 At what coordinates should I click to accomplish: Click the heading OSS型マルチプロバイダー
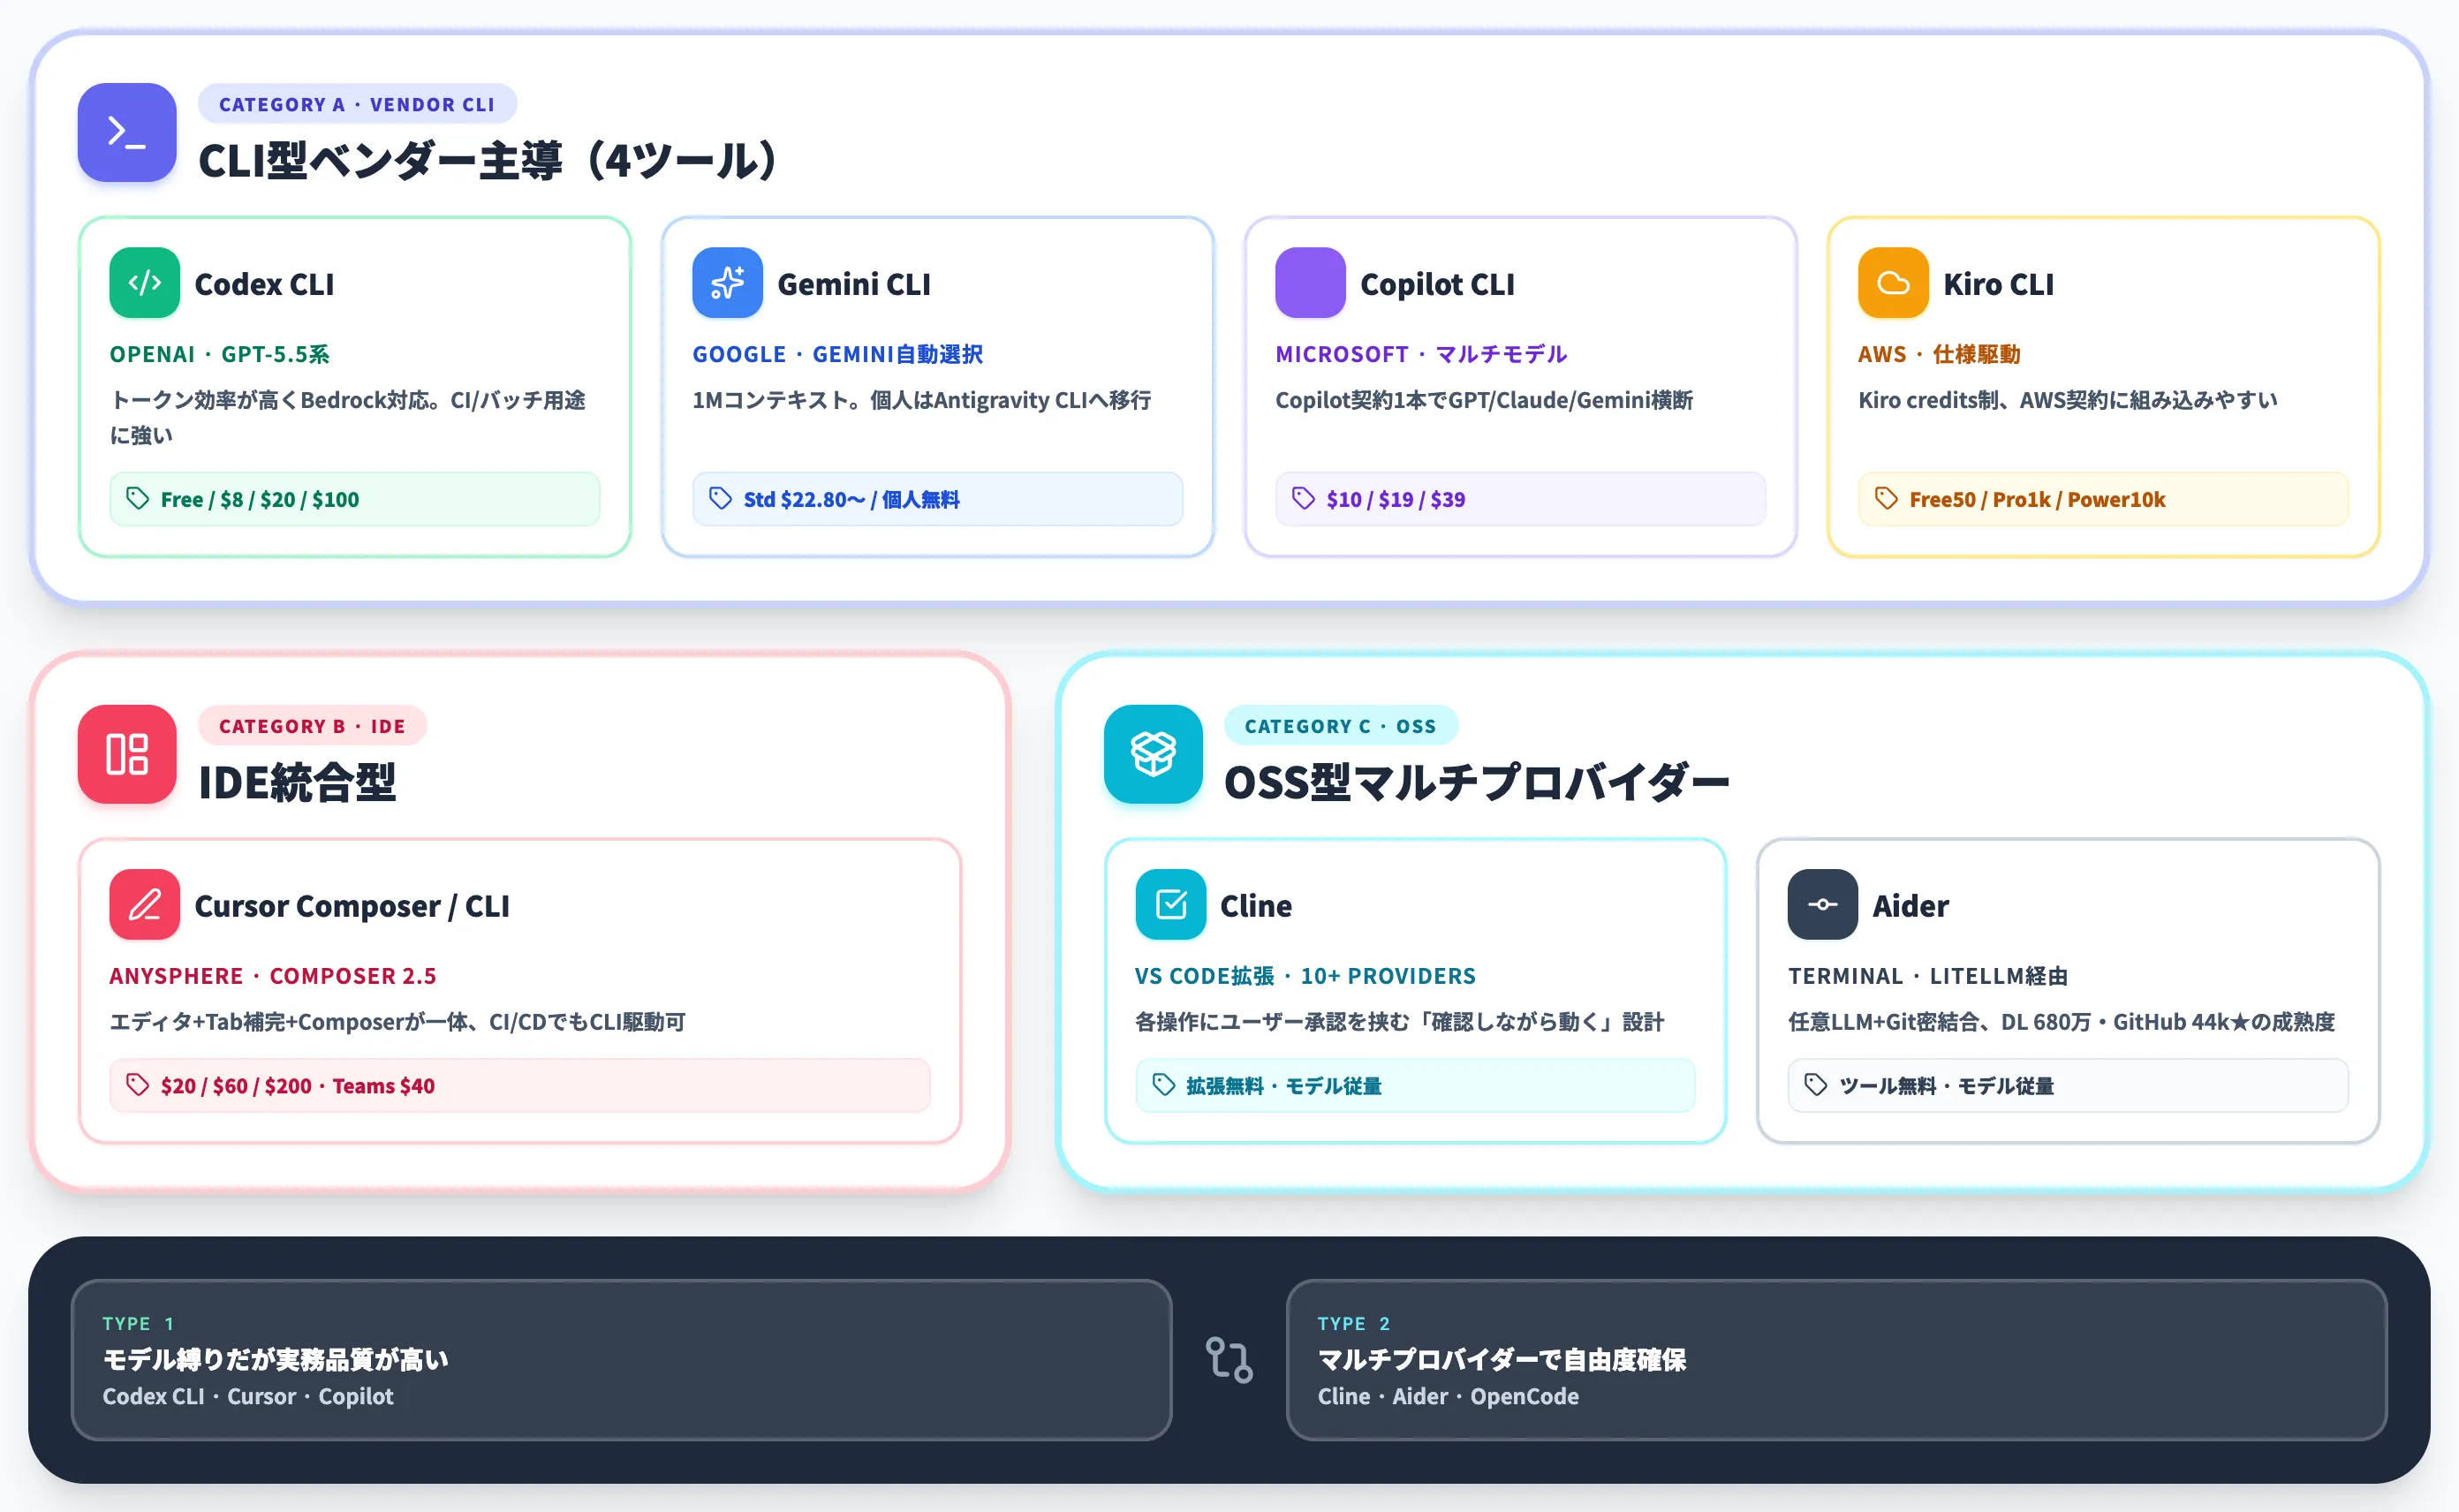click(1476, 782)
